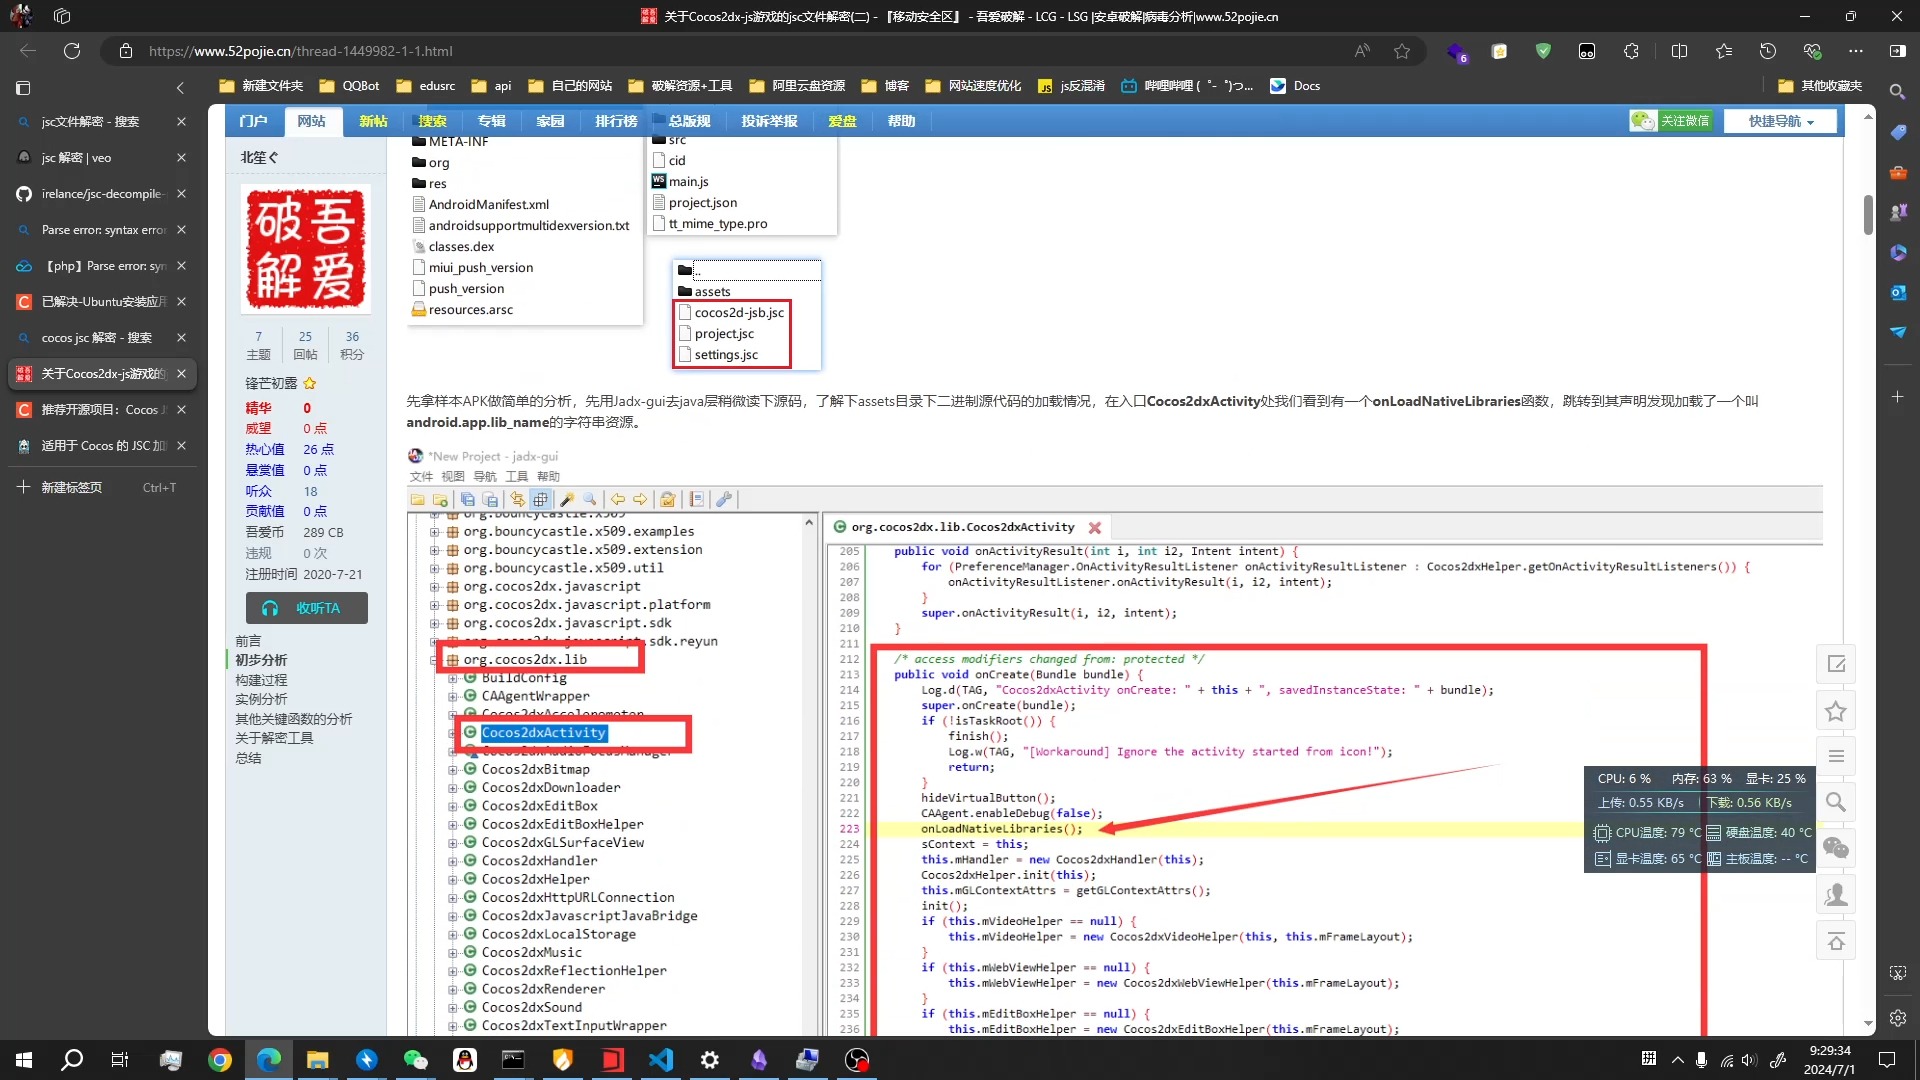Open the 排行榜 forum menu item

pos(616,121)
